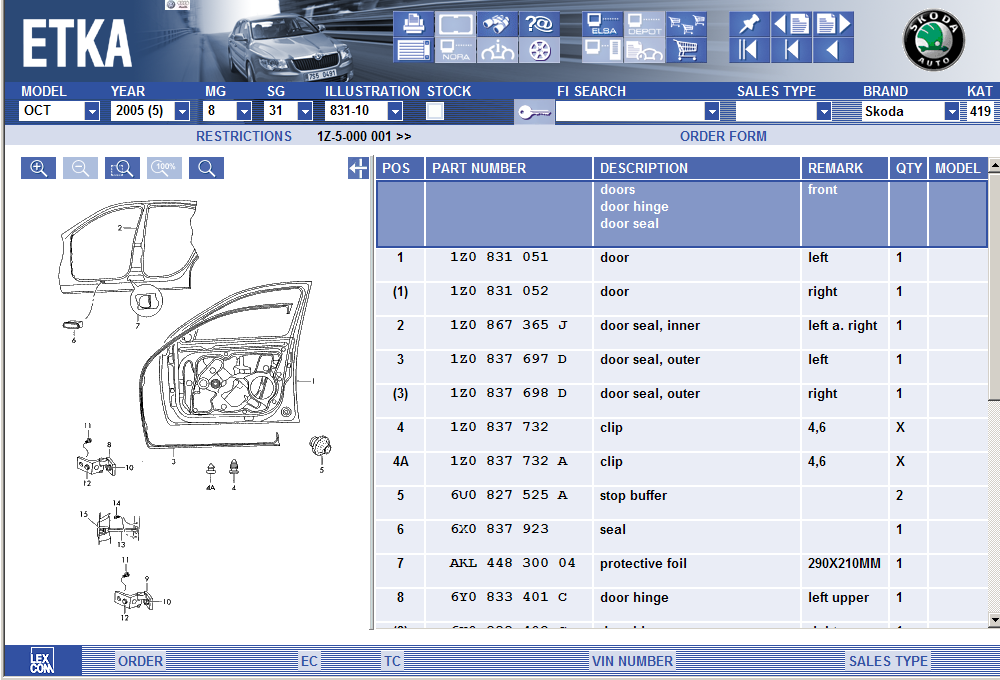
Task: Click the film reel icon
Action: click(x=539, y=50)
